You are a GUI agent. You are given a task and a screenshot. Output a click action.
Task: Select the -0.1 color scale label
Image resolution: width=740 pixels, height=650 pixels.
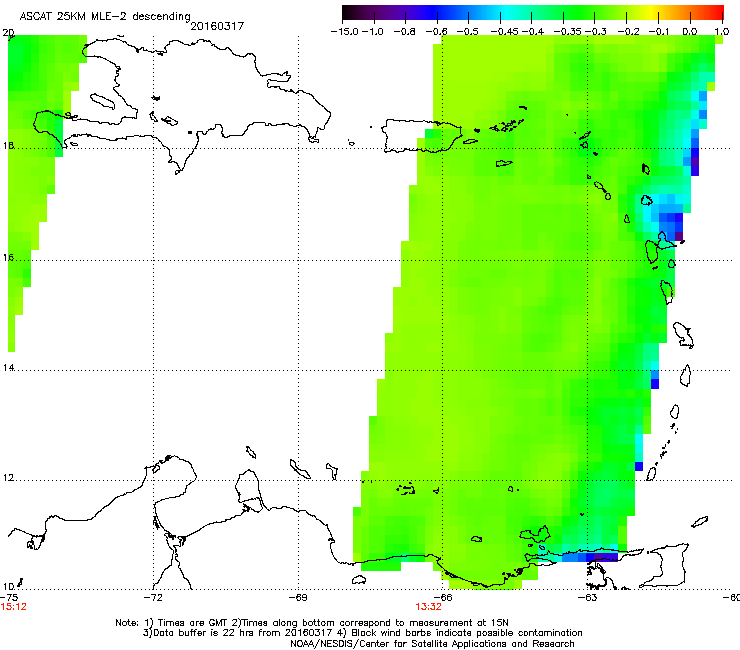point(658,32)
